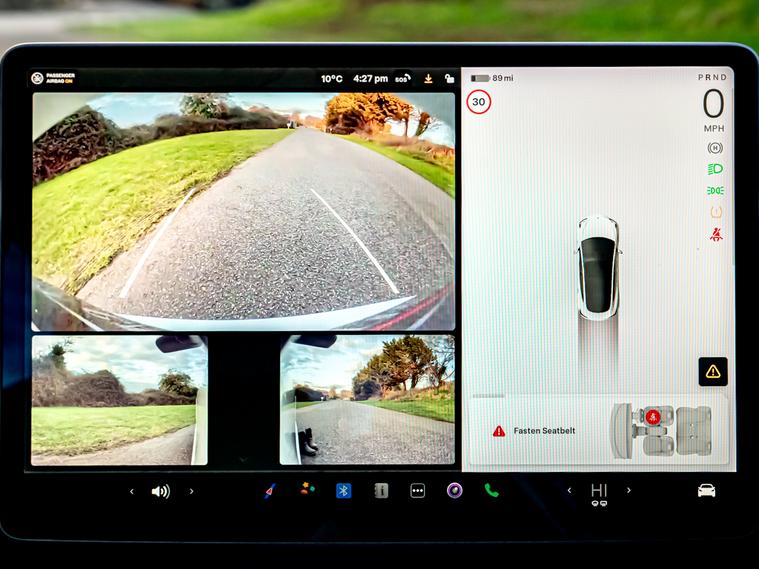Toggle the parking lights indicator
759x569 pixels.
(x=715, y=190)
